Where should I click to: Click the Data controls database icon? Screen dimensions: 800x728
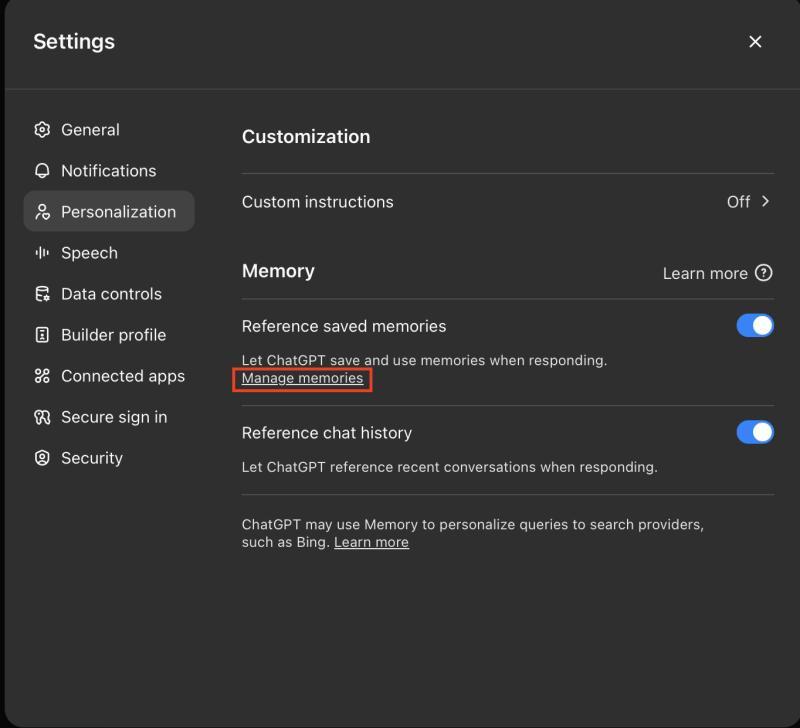(42, 294)
